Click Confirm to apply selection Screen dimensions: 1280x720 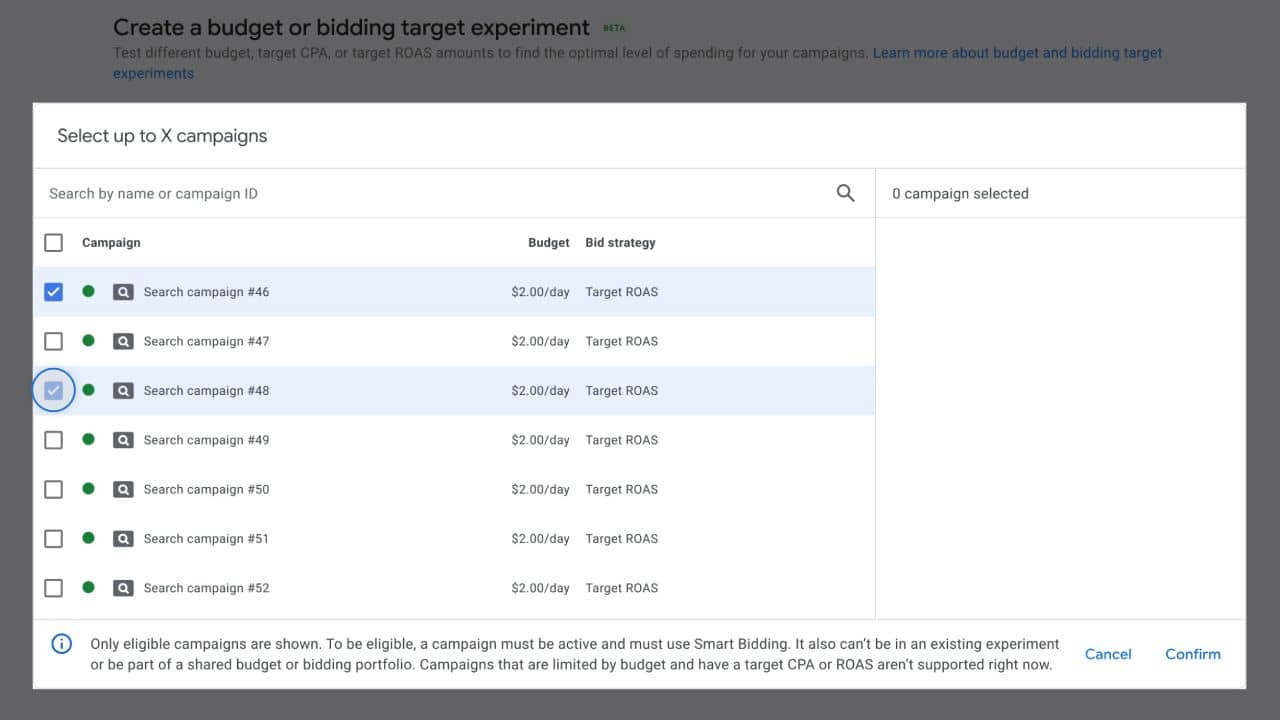[1193, 654]
